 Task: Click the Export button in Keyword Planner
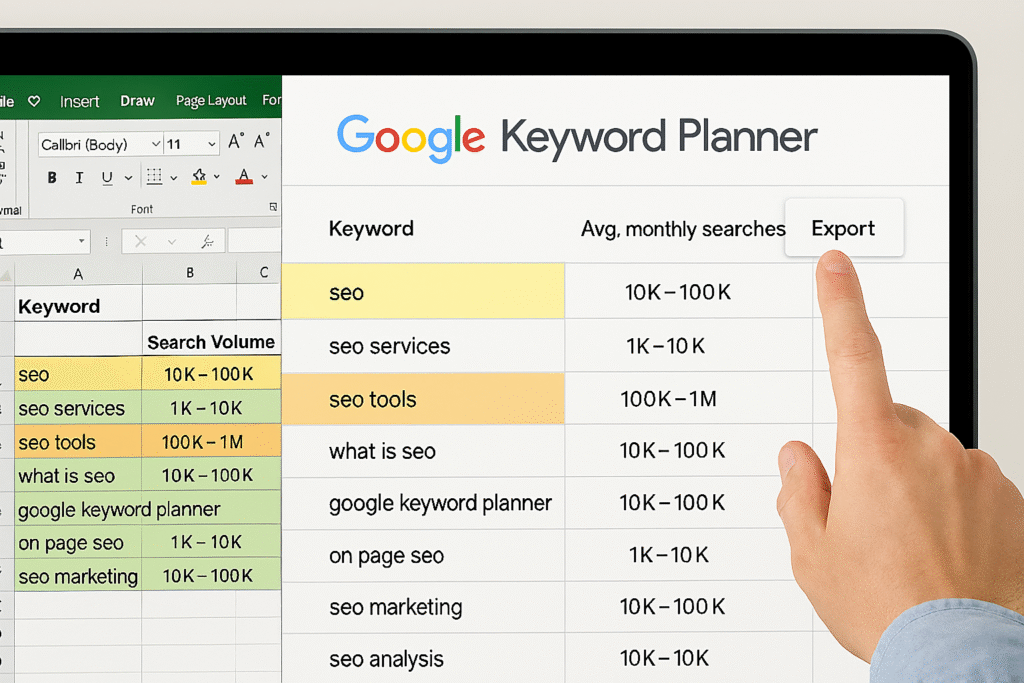pos(844,228)
